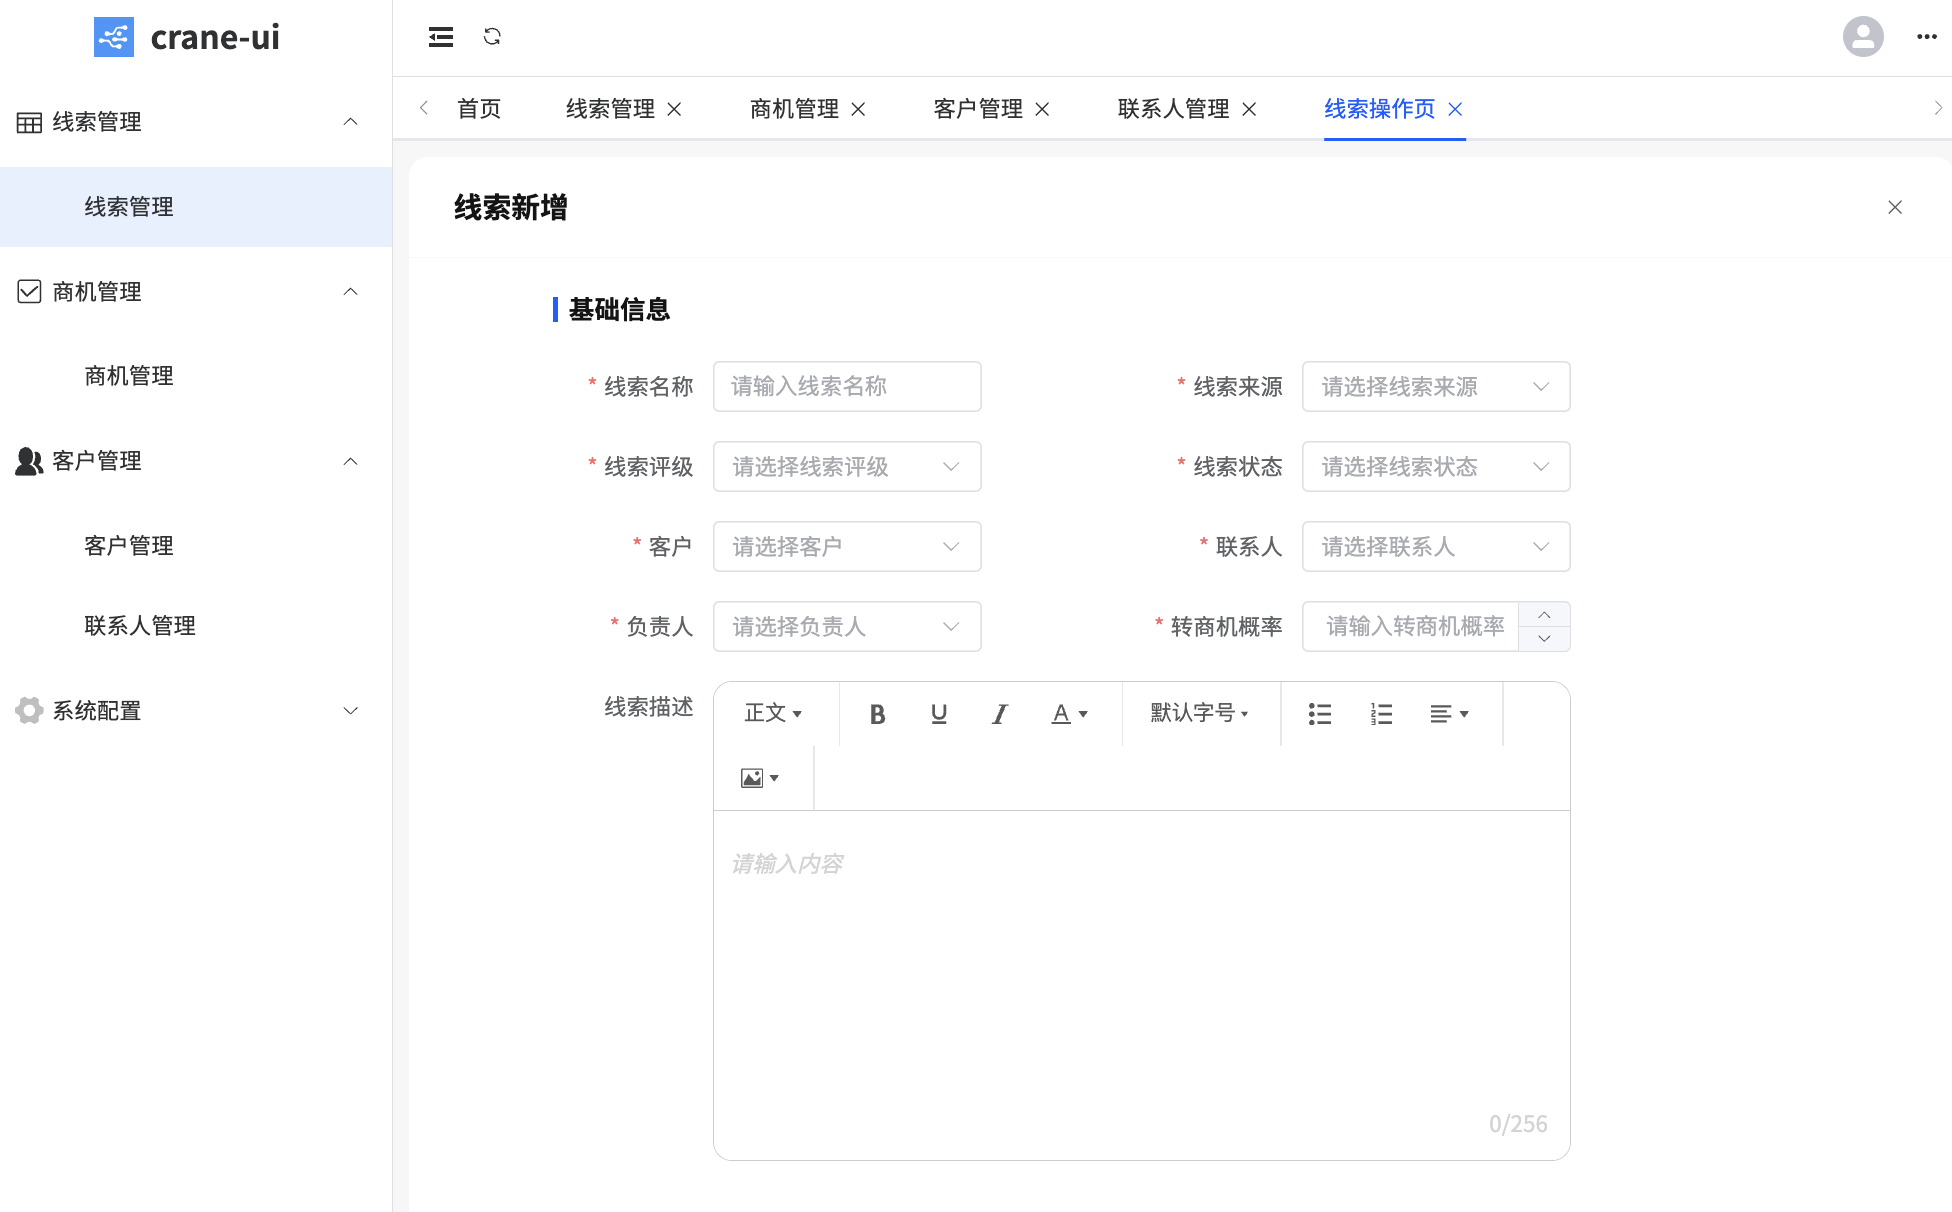Switch to the 首页 tab
Viewport: 1952px width, 1212px height.
tap(479, 109)
